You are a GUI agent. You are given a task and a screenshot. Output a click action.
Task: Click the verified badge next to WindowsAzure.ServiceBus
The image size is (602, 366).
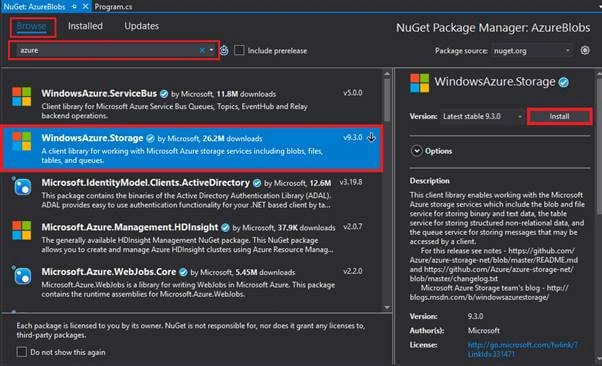tap(164, 94)
